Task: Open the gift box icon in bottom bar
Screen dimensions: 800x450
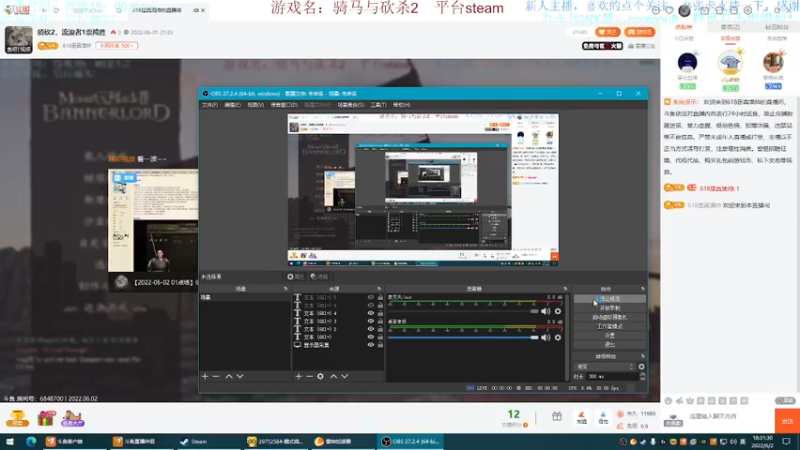Action: point(557,417)
